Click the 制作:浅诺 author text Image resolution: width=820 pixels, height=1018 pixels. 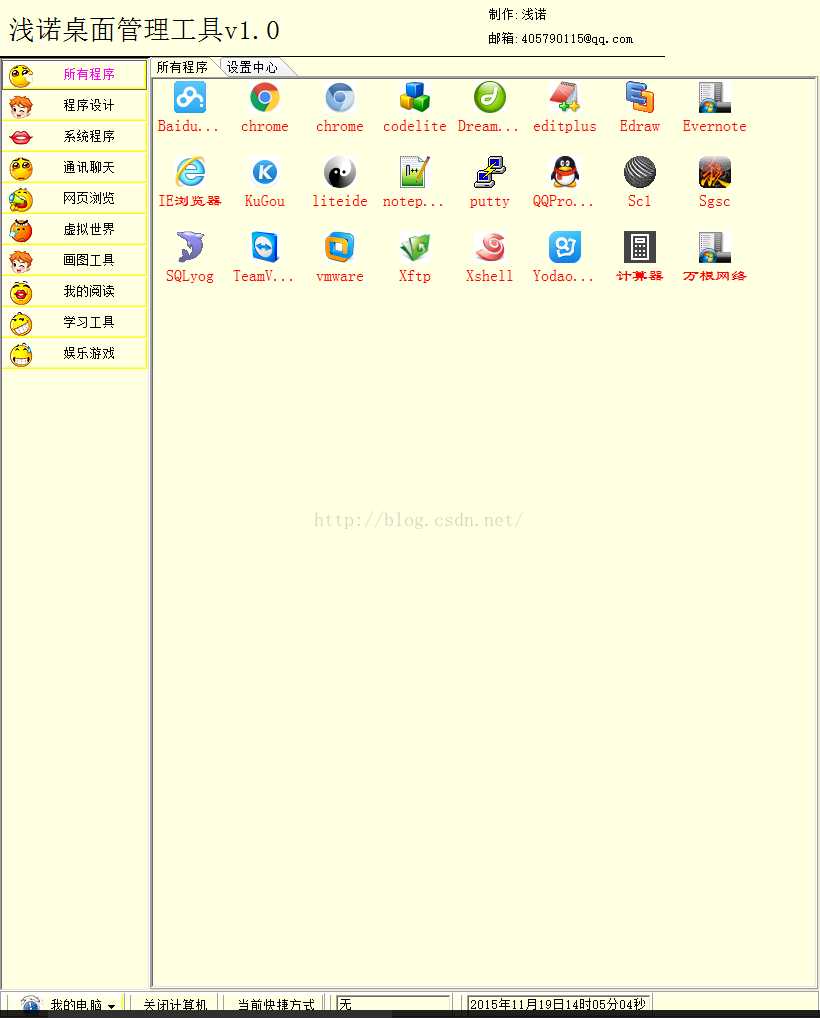click(x=517, y=14)
